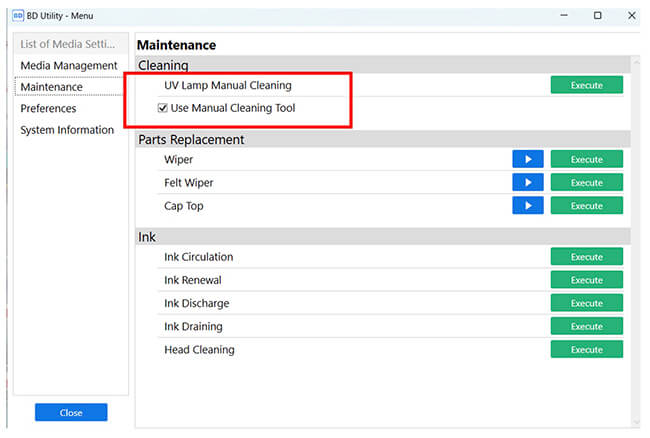Click the BD Utility app icon in title bar
This screenshot has width=650, height=438.
click(18, 16)
